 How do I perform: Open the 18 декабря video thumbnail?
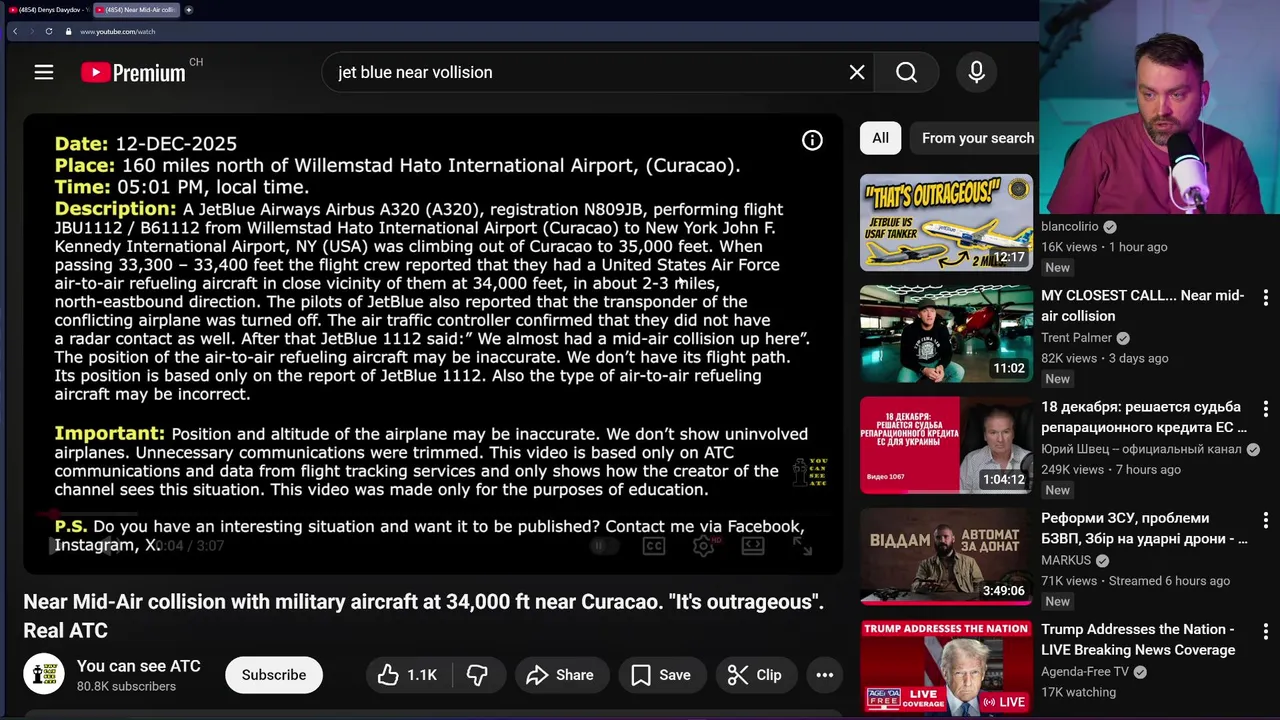pos(946,445)
